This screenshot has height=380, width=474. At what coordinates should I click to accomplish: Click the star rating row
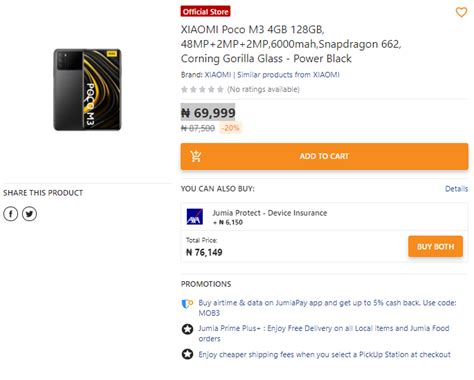202,89
